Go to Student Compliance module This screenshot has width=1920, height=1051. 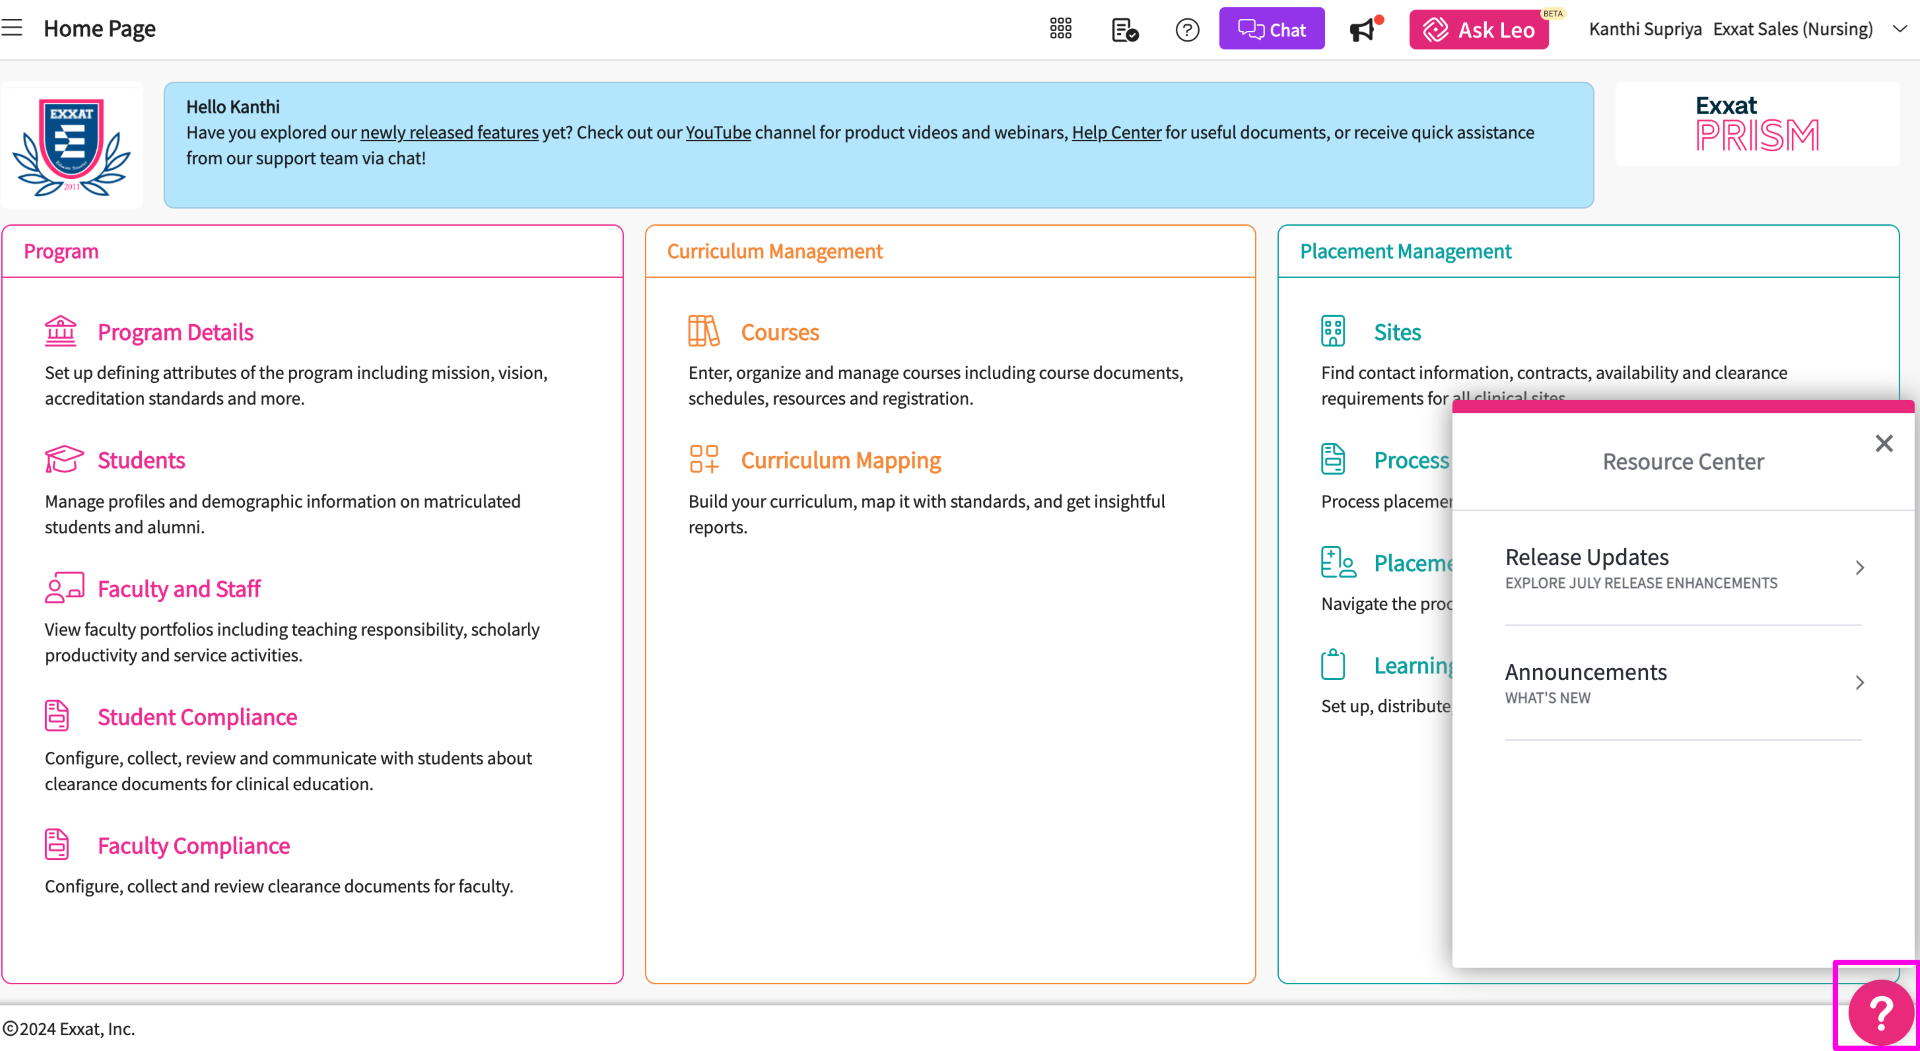tap(197, 717)
